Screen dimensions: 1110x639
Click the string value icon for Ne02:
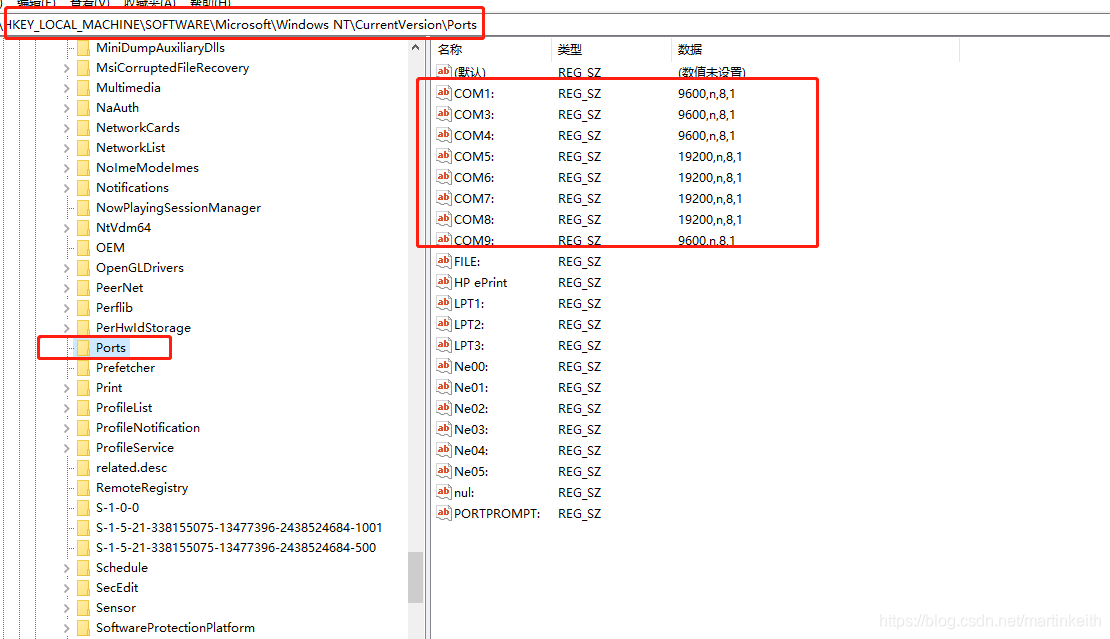click(x=444, y=408)
